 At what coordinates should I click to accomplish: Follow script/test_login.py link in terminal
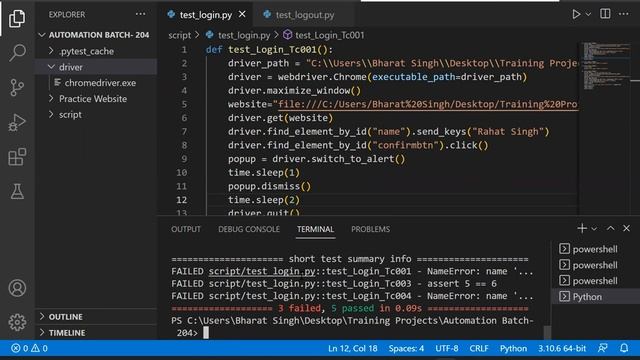click(x=262, y=271)
